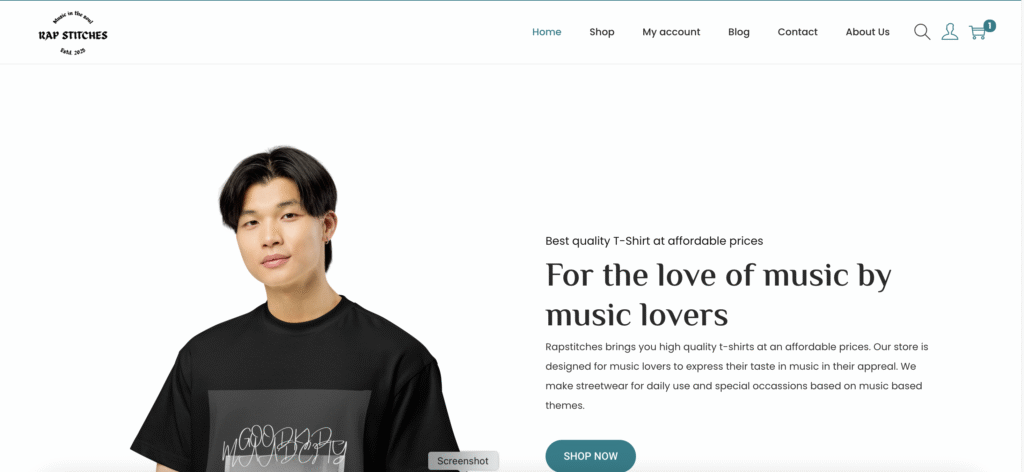This screenshot has width=1024, height=472.
Task: Navigate to the Contact page
Action: click(x=797, y=32)
